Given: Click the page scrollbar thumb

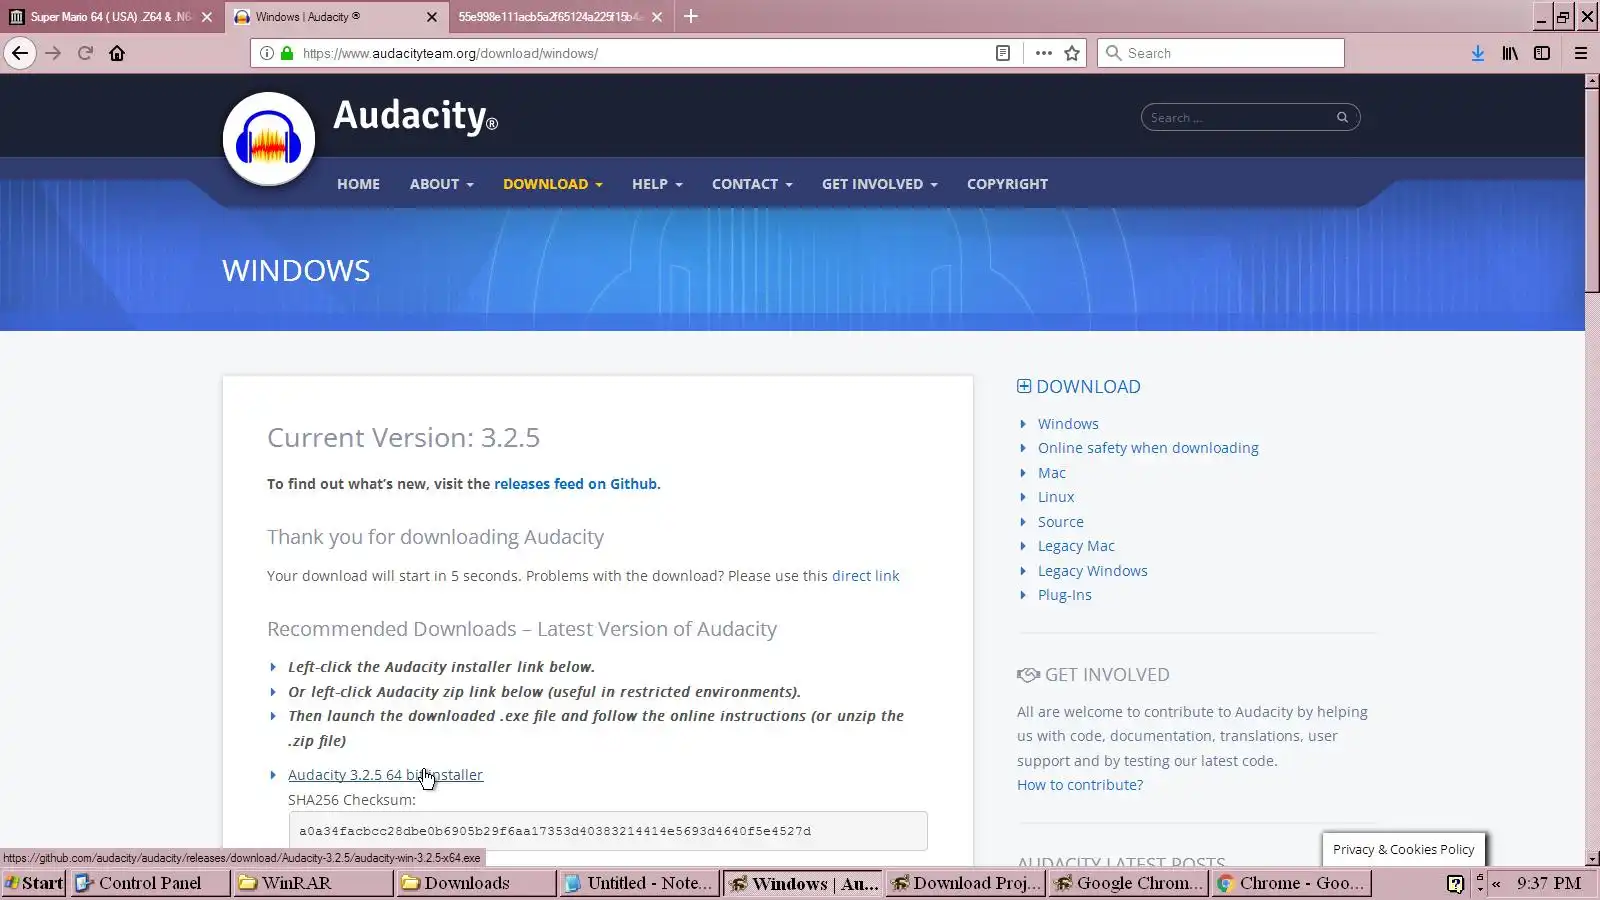Looking at the screenshot, I should point(1592,191).
